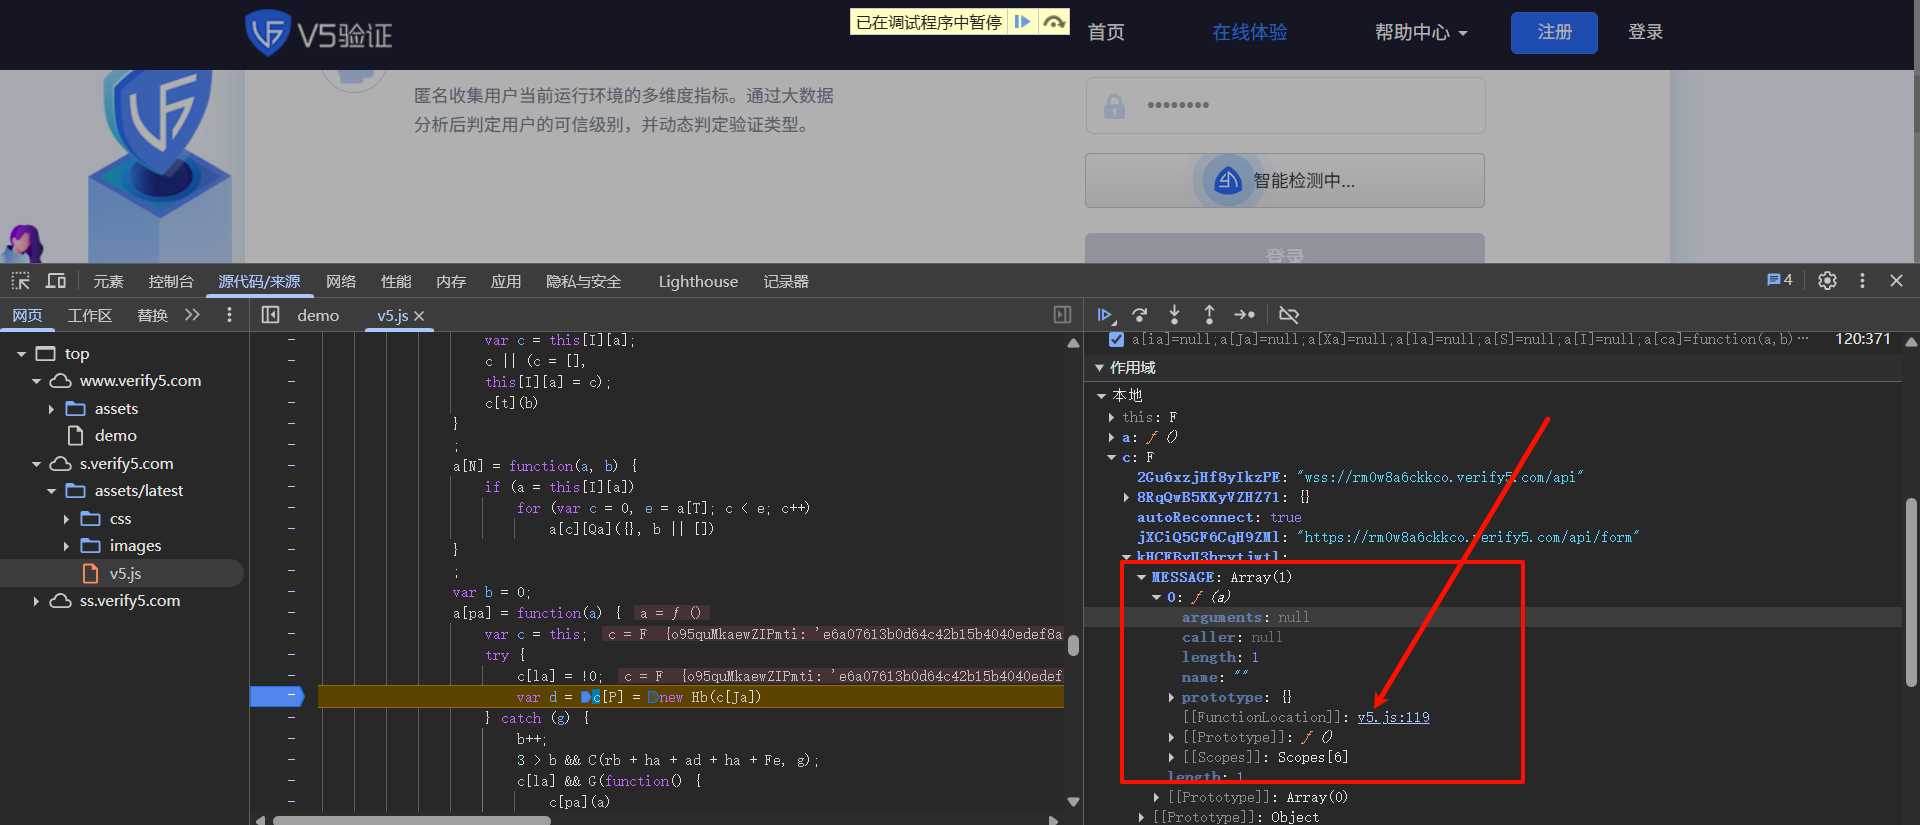Switch to the 内存 tab
1920x825 pixels.
point(451,281)
